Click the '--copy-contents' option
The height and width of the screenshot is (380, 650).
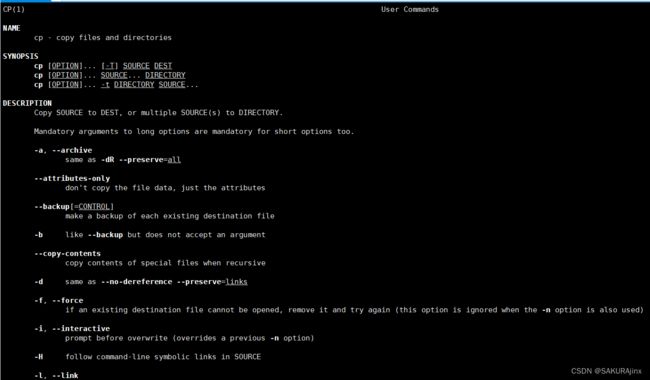click(x=68, y=253)
